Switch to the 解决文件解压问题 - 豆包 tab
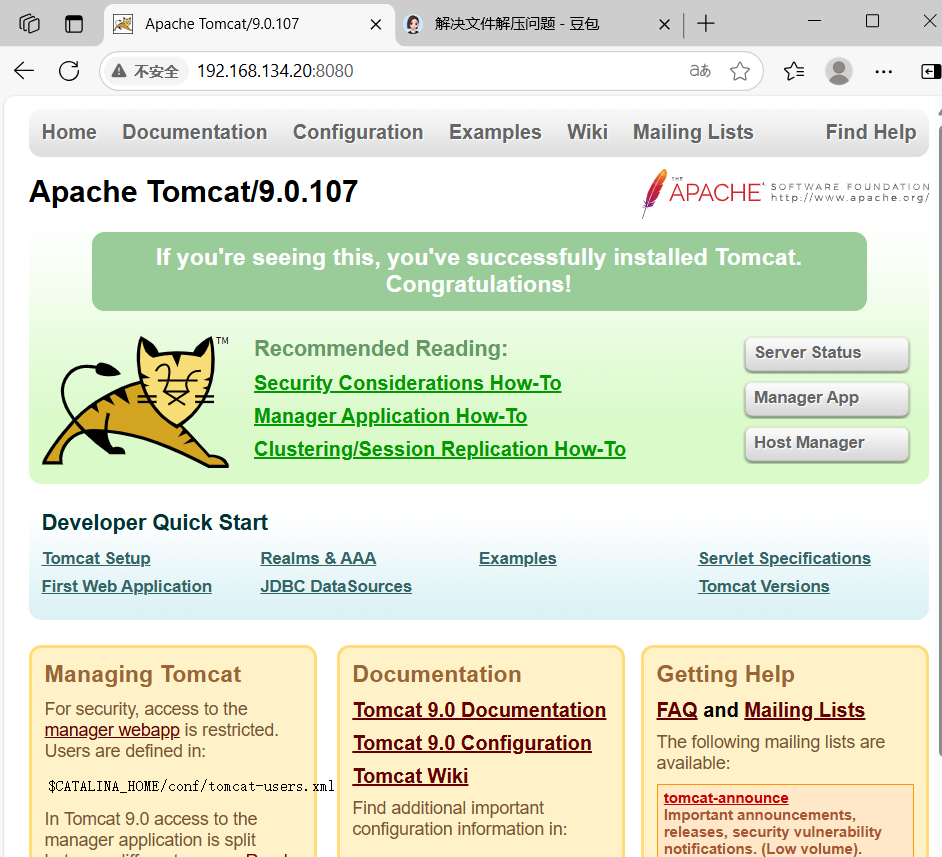Viewport: 942px width, 857px height. 538,24
